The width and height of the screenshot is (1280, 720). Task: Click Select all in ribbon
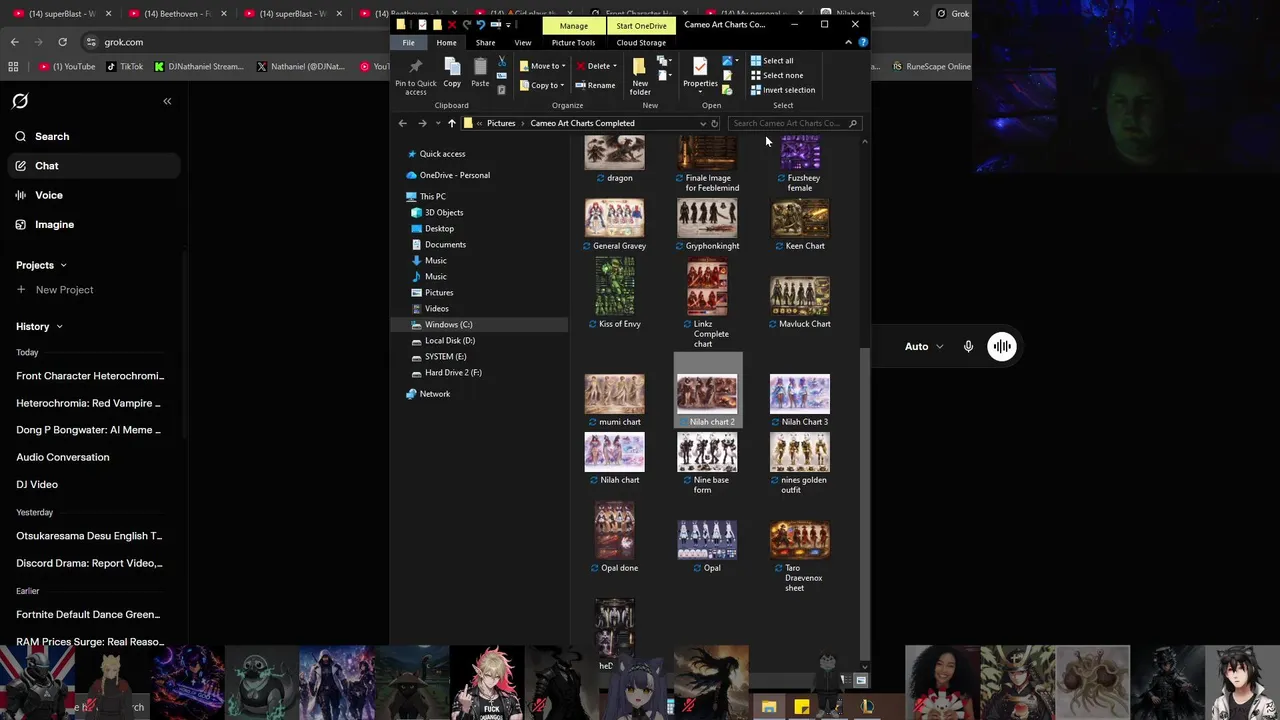pyautogui.click(x=772, y=60)
